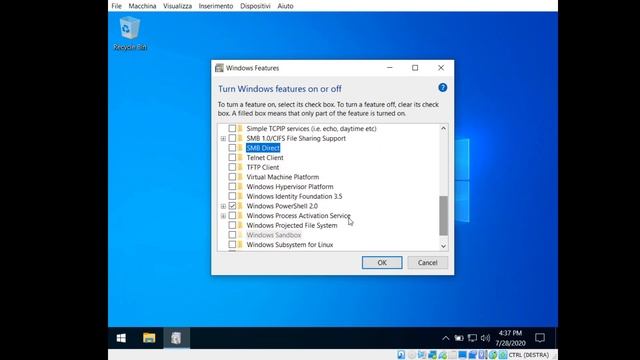
Task: Click the VirtualBox network adapter status icon
Action: click(432, 355)
